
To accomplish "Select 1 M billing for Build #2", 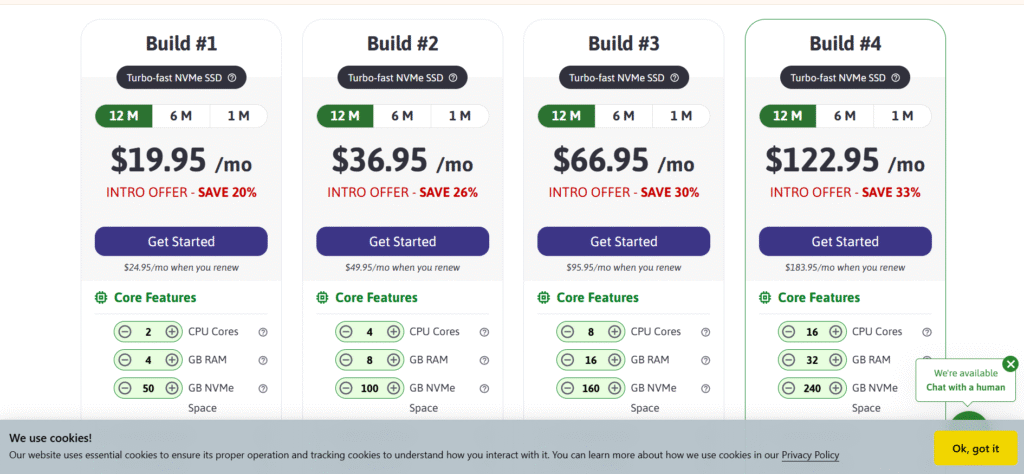I will [459, 116].
